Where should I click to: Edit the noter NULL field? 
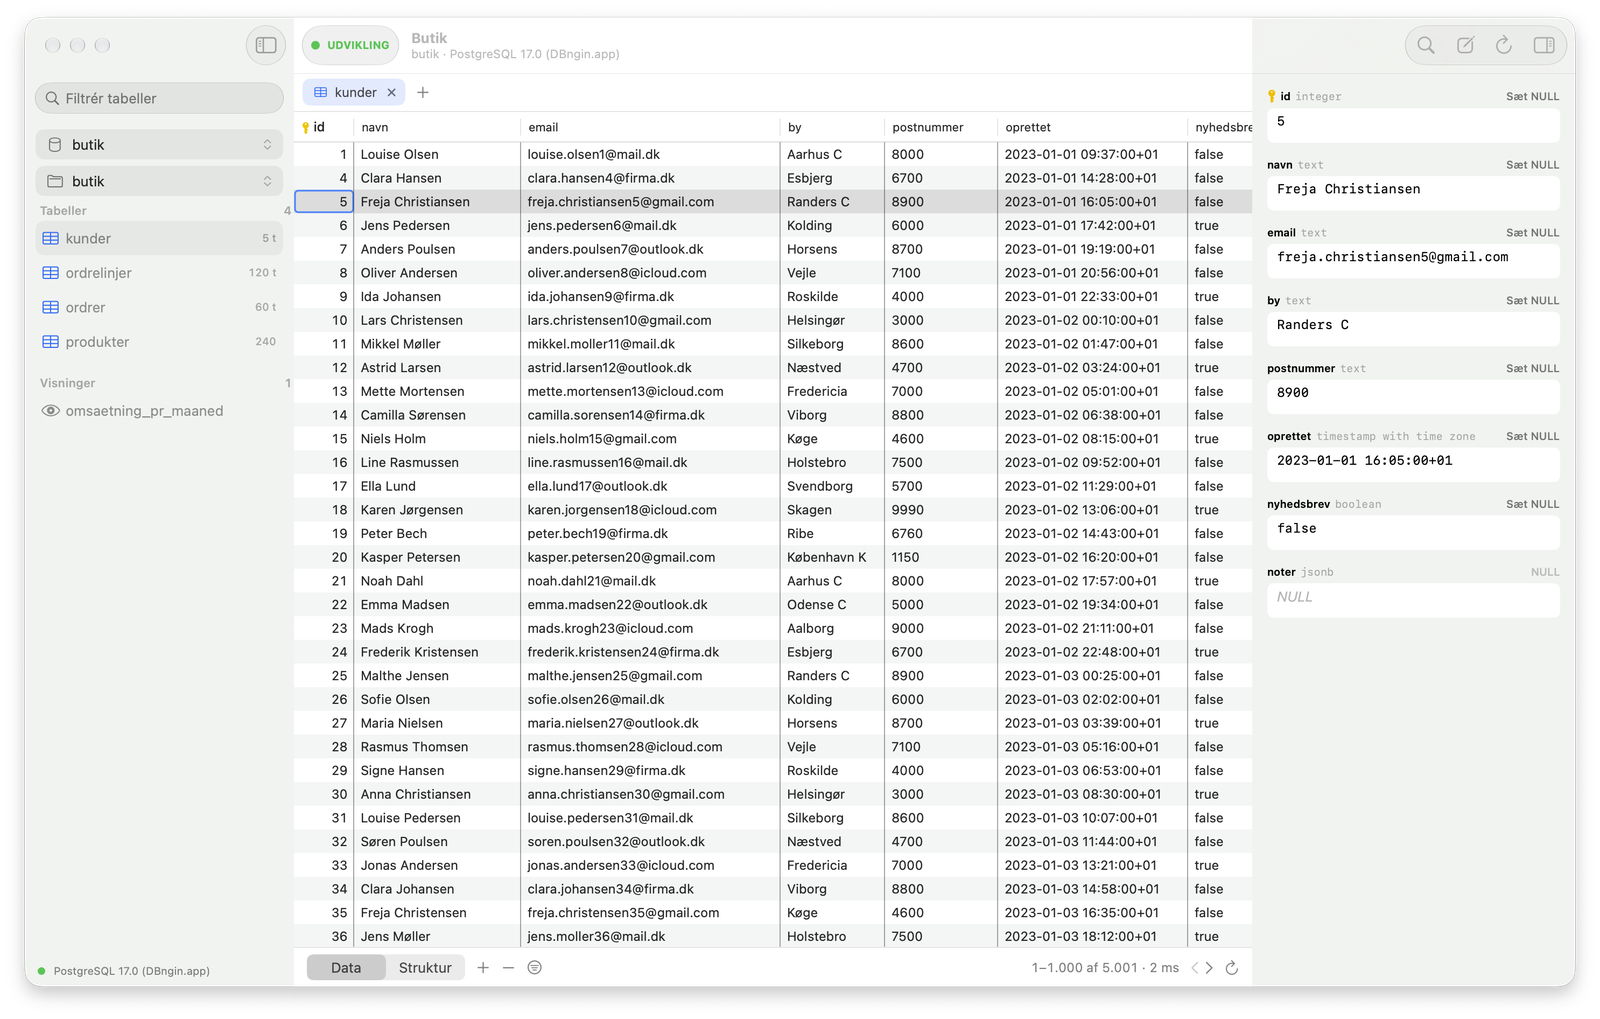point(1413,600)
